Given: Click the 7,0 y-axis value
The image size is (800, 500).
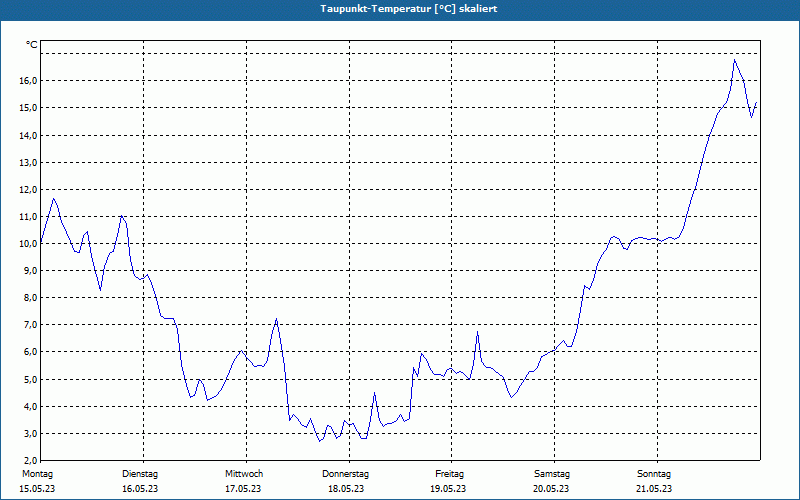Looking at the screenshot, I should pyautogui.click(x=30, y=324).
